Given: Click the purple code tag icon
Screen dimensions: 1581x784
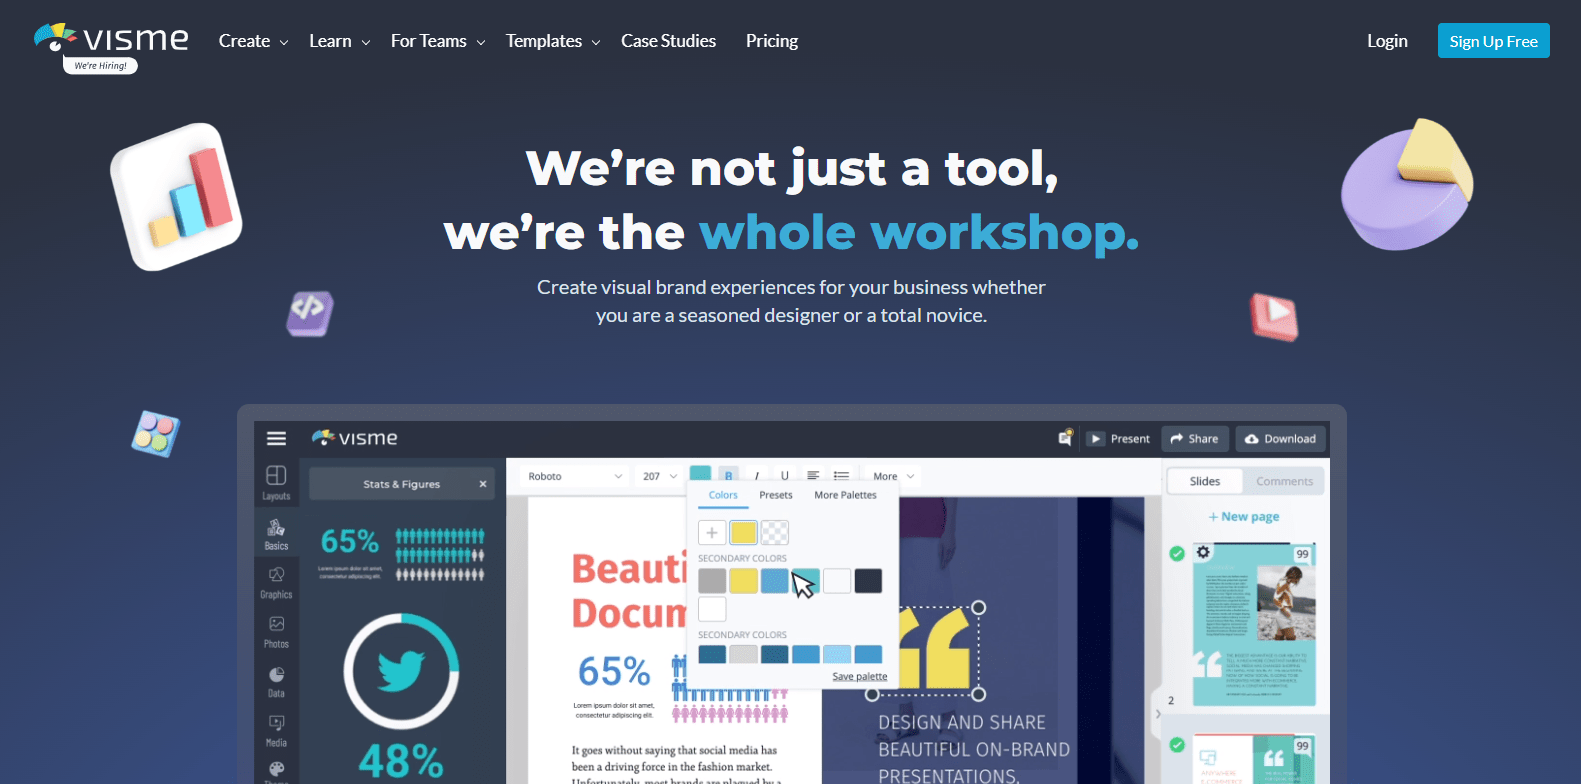Looking at the screenshot, I should tap(310, 313).
